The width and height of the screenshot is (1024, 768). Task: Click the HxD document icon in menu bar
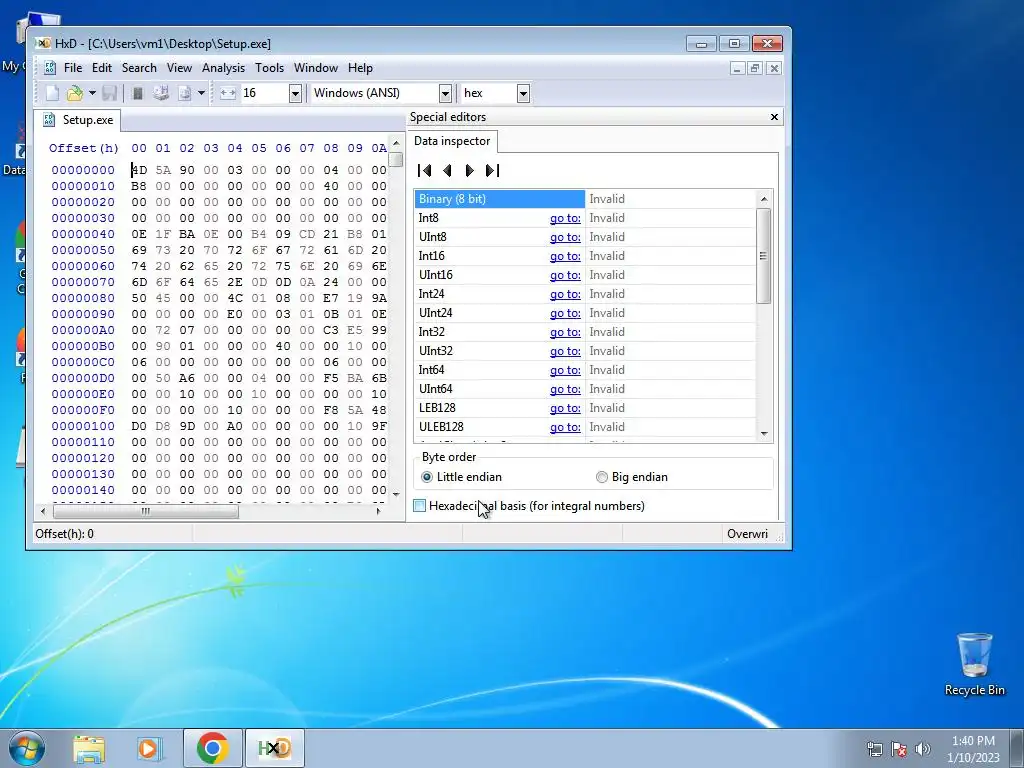[50, 68]
